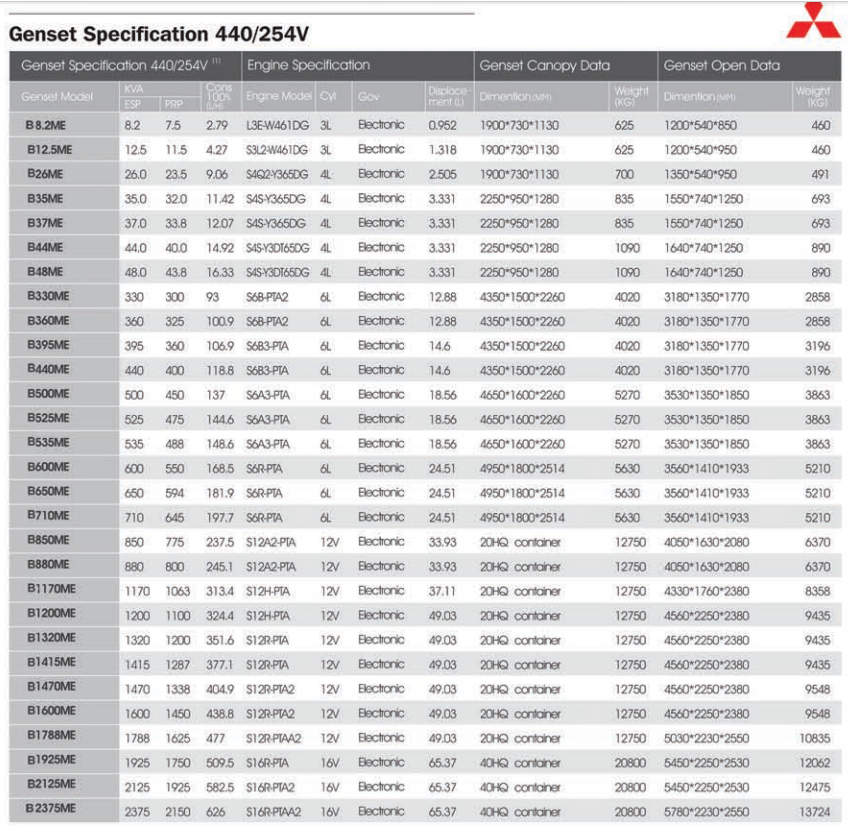
Task: Click open weight value '10835'
Action: tap(814, 739)
